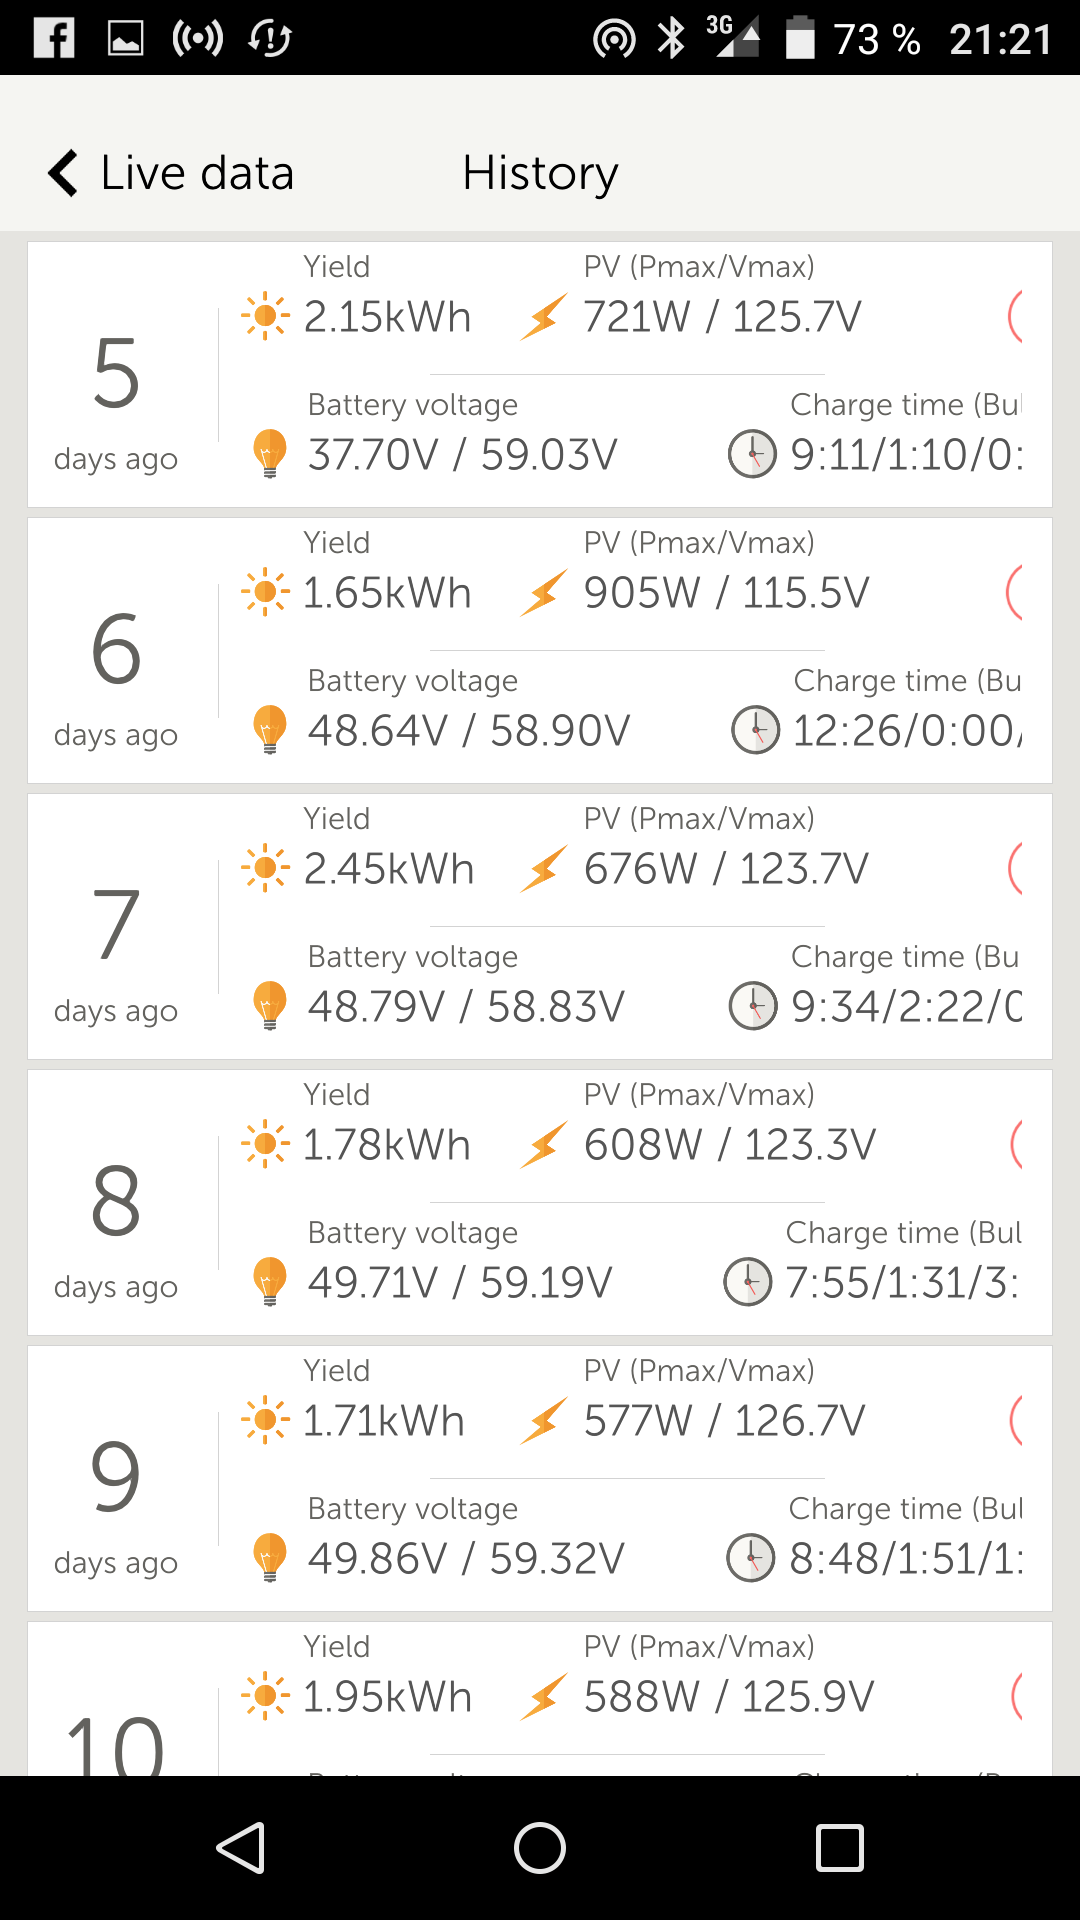The image size is (1080, 1920).
Task: Go back to Live data
Action: 197,173
